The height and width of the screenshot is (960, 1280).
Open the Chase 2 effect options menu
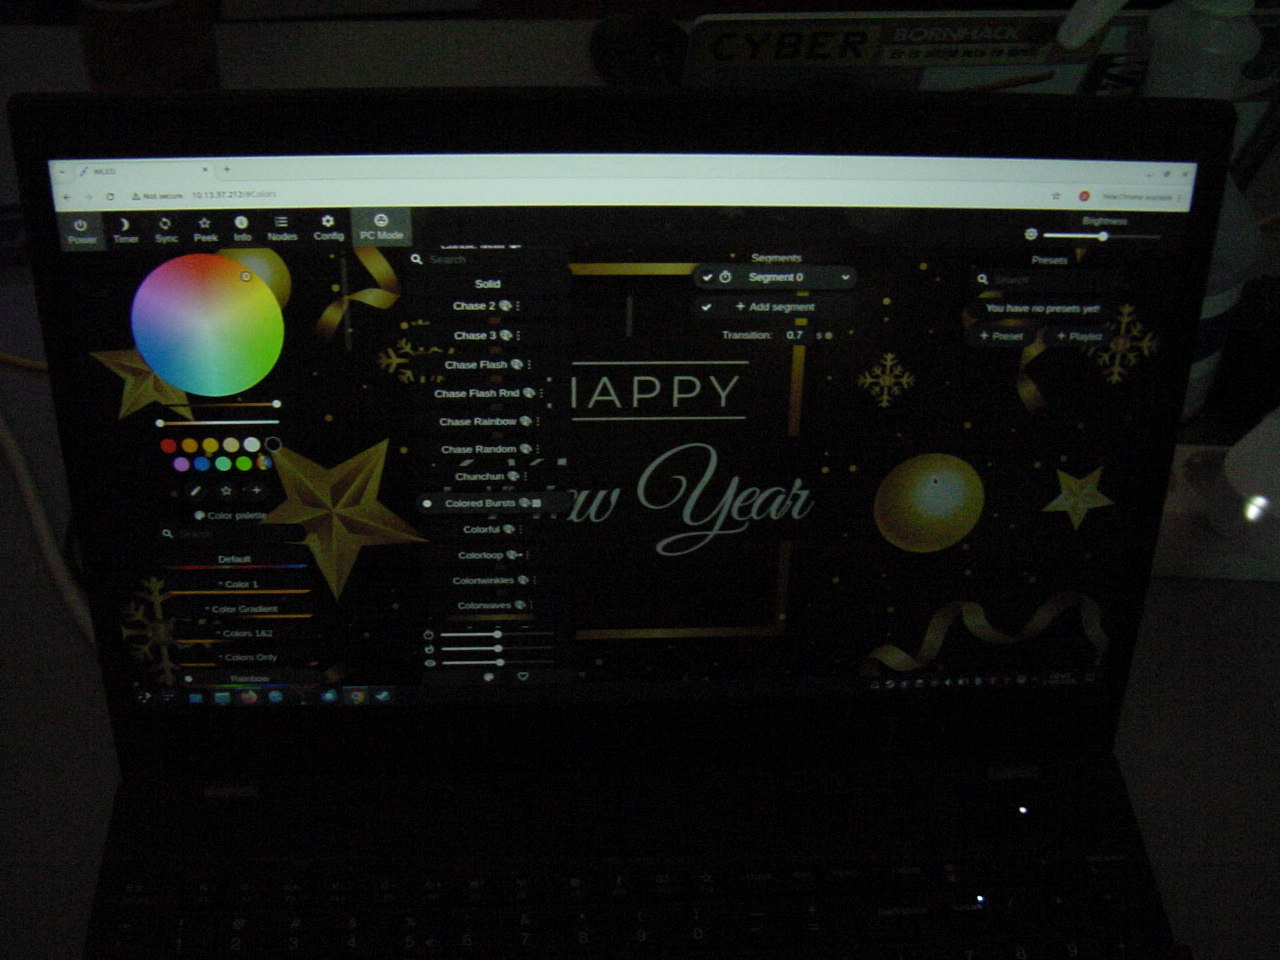[518, 306]
